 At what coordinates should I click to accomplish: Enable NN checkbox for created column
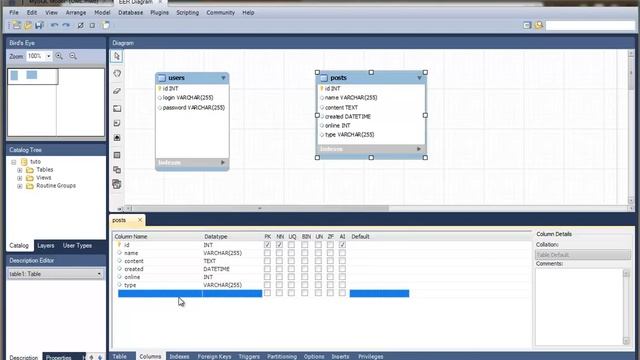(x=279, y=269)
